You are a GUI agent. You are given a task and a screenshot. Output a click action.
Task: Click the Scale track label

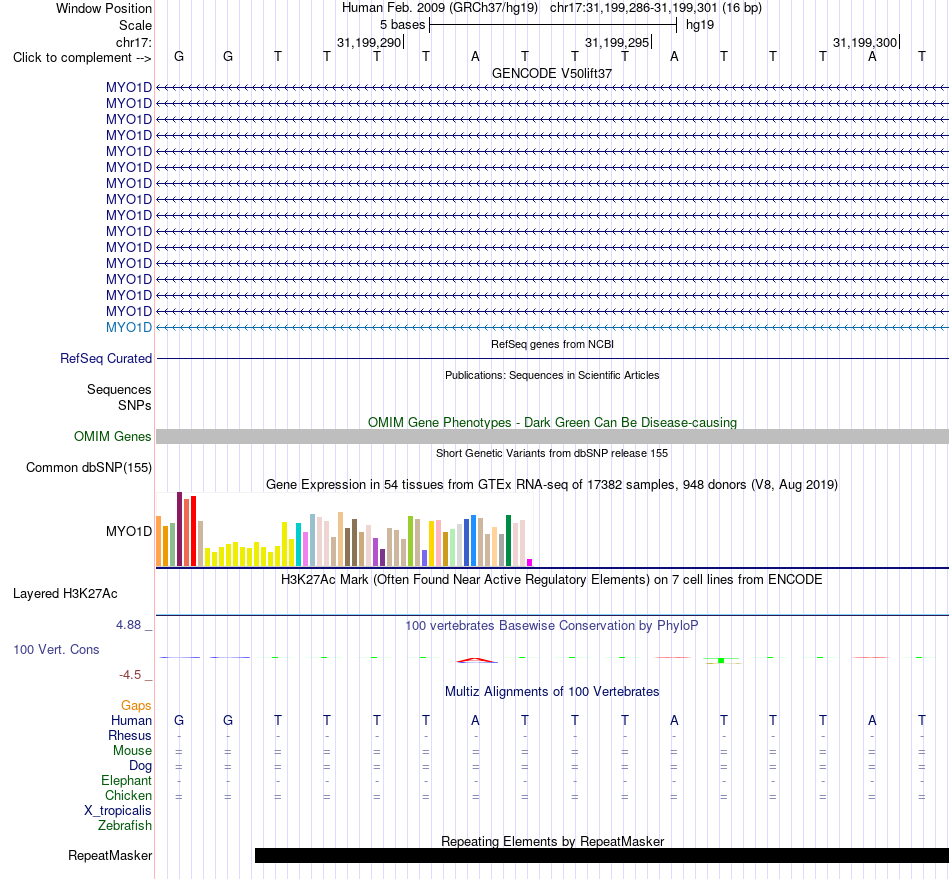point(135,25)
